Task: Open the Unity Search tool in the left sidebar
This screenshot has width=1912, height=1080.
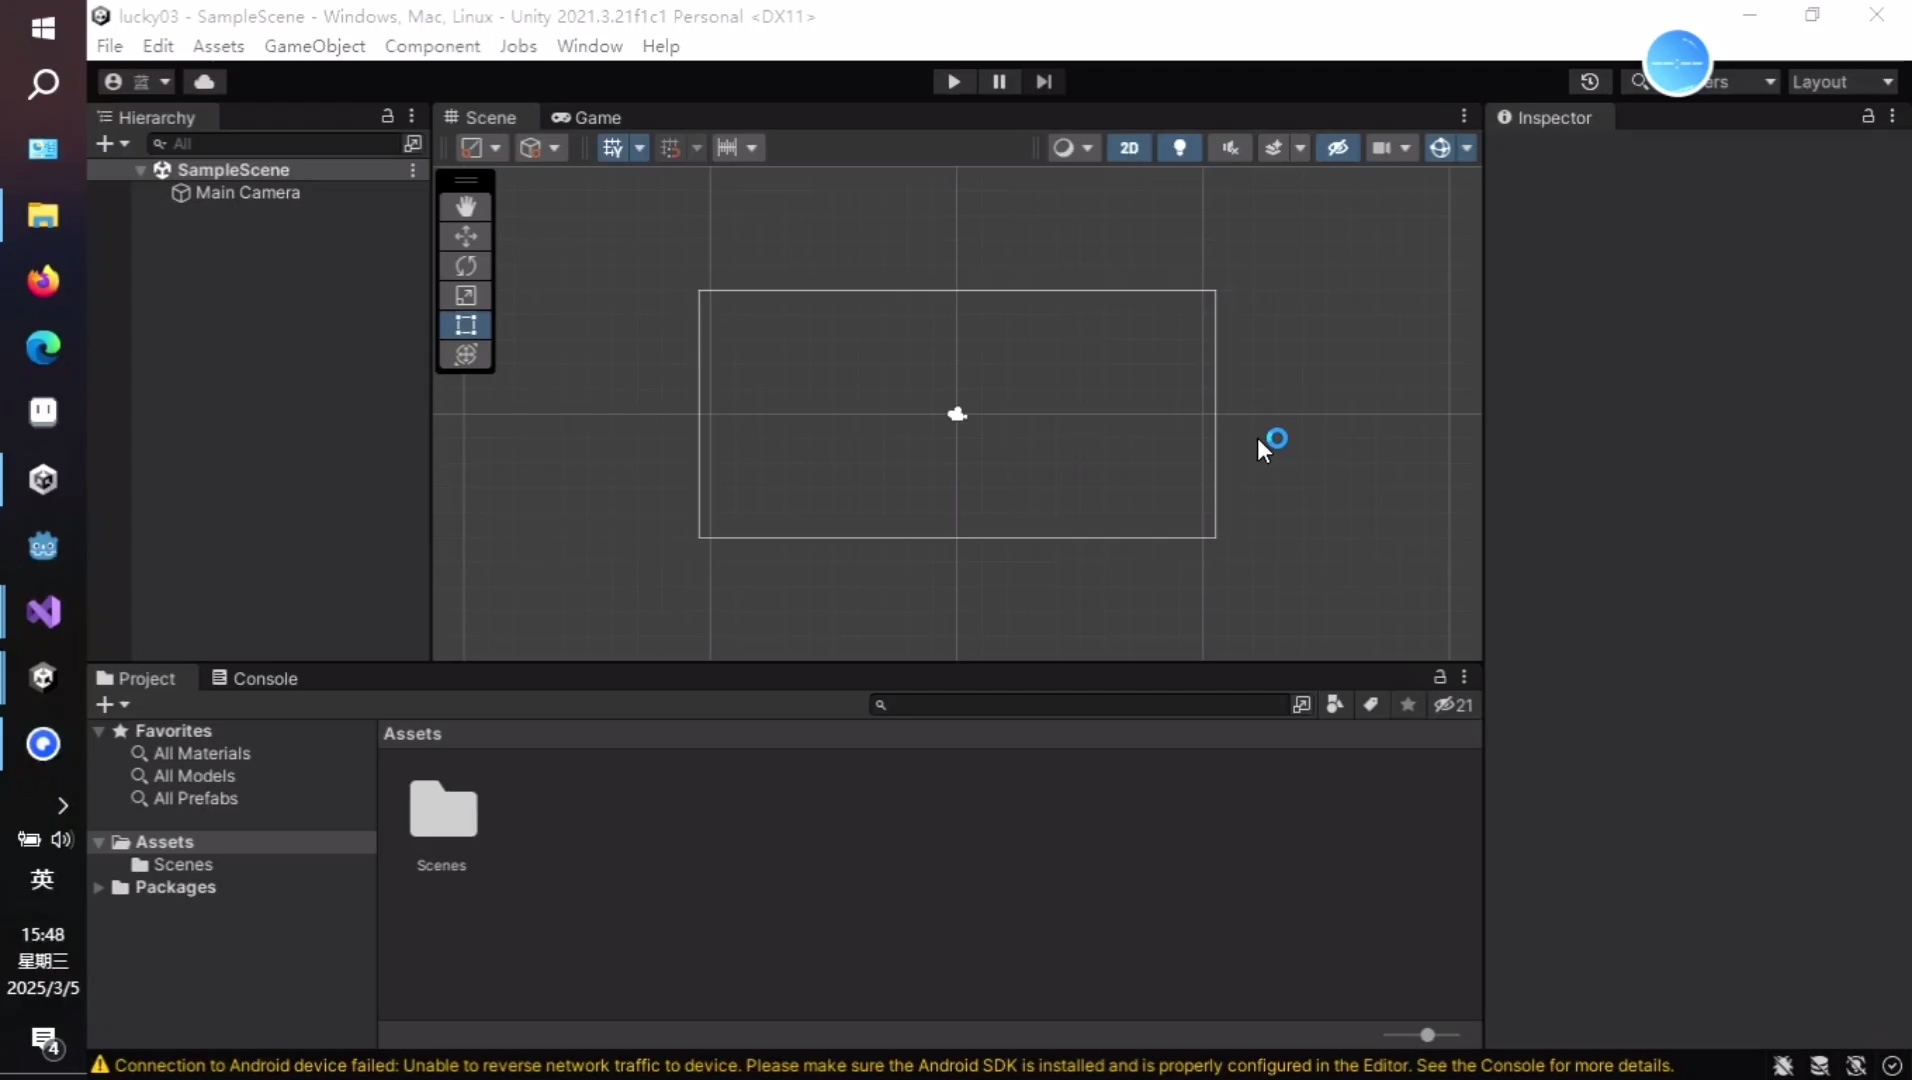Action: click(x=42, y=84)
